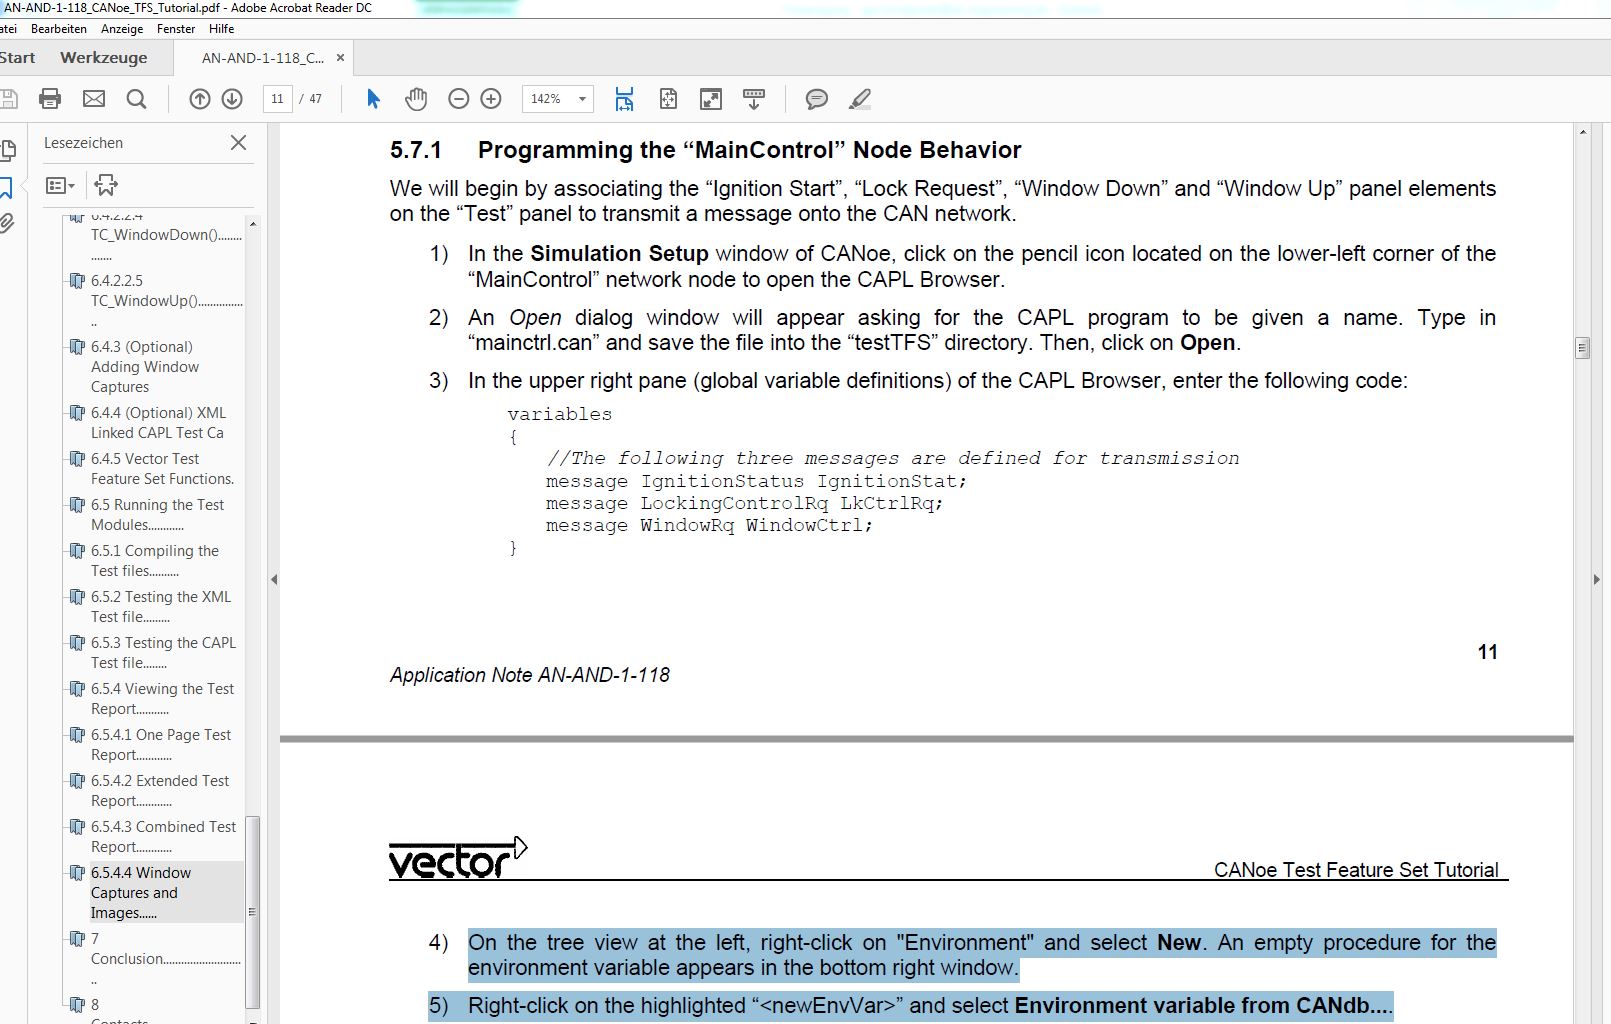Open bookmark 6.4.3 Adding Window Captures

(x=145, y=367)
